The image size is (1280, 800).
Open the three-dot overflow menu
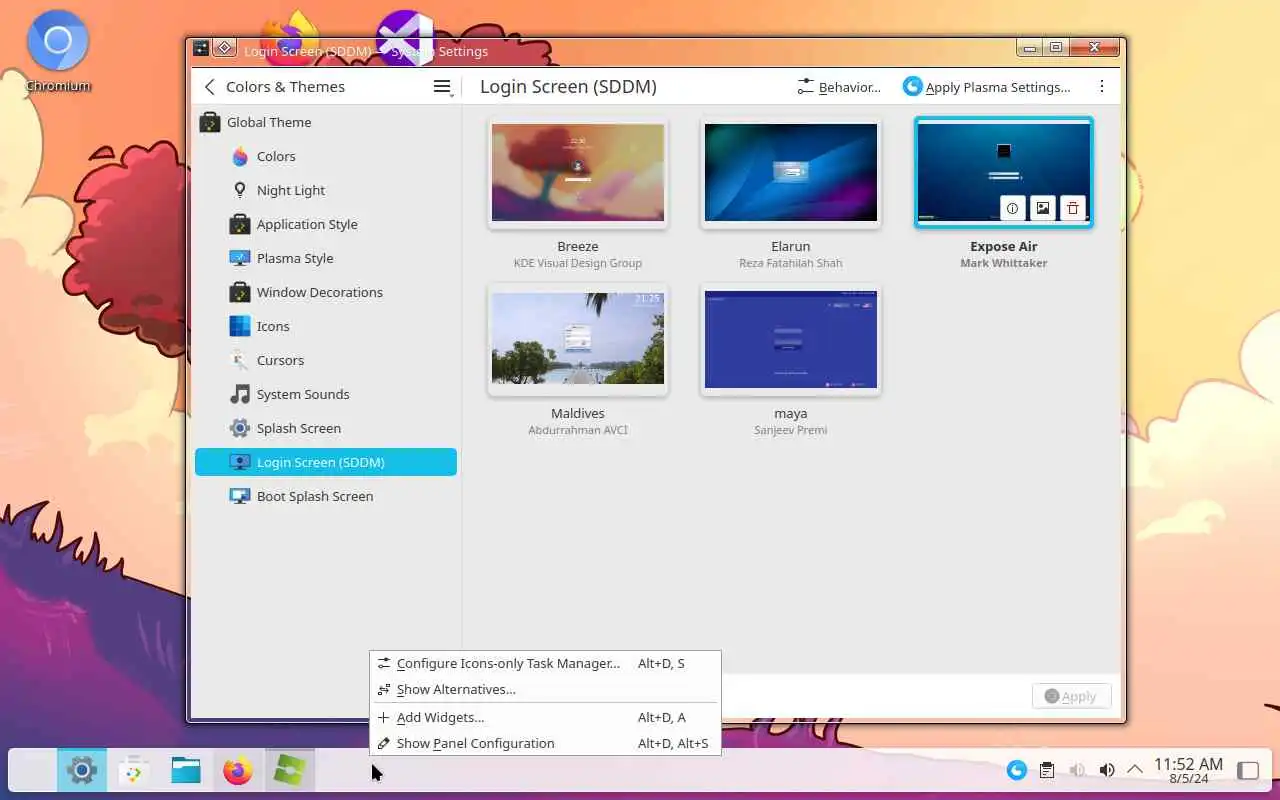pos(1102,87)
